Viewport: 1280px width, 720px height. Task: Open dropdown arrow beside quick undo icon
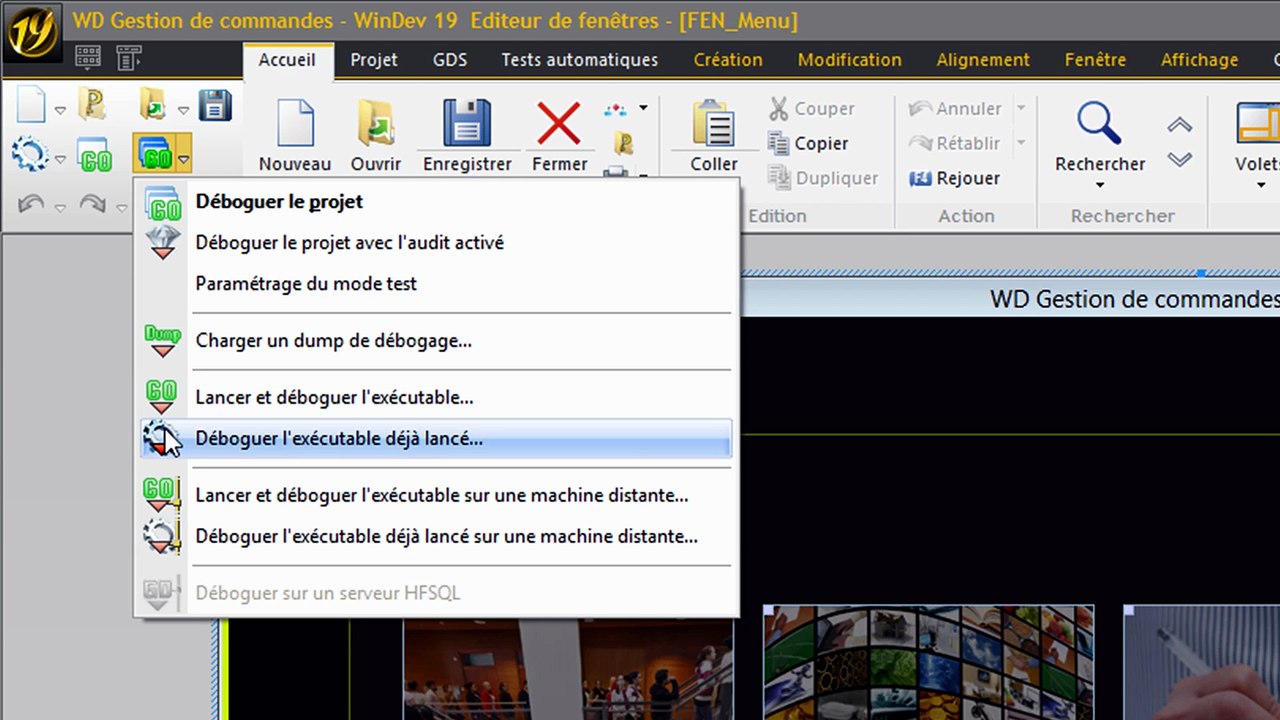[x=60, y=208]
